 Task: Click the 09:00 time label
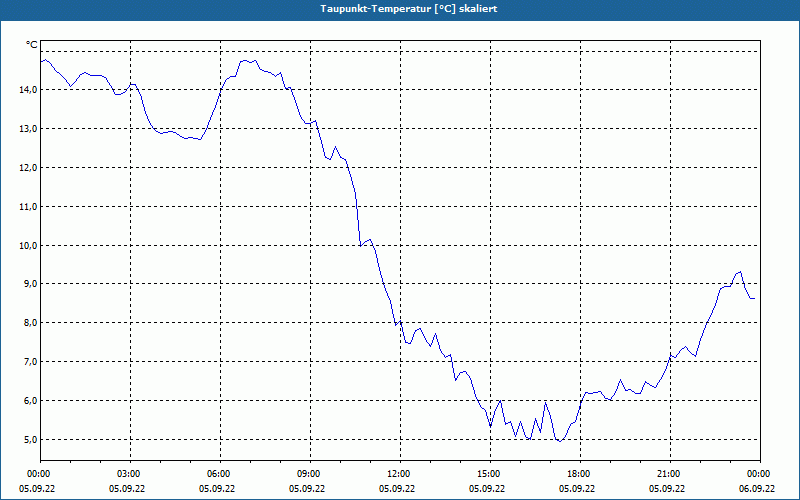click(310, 474)
